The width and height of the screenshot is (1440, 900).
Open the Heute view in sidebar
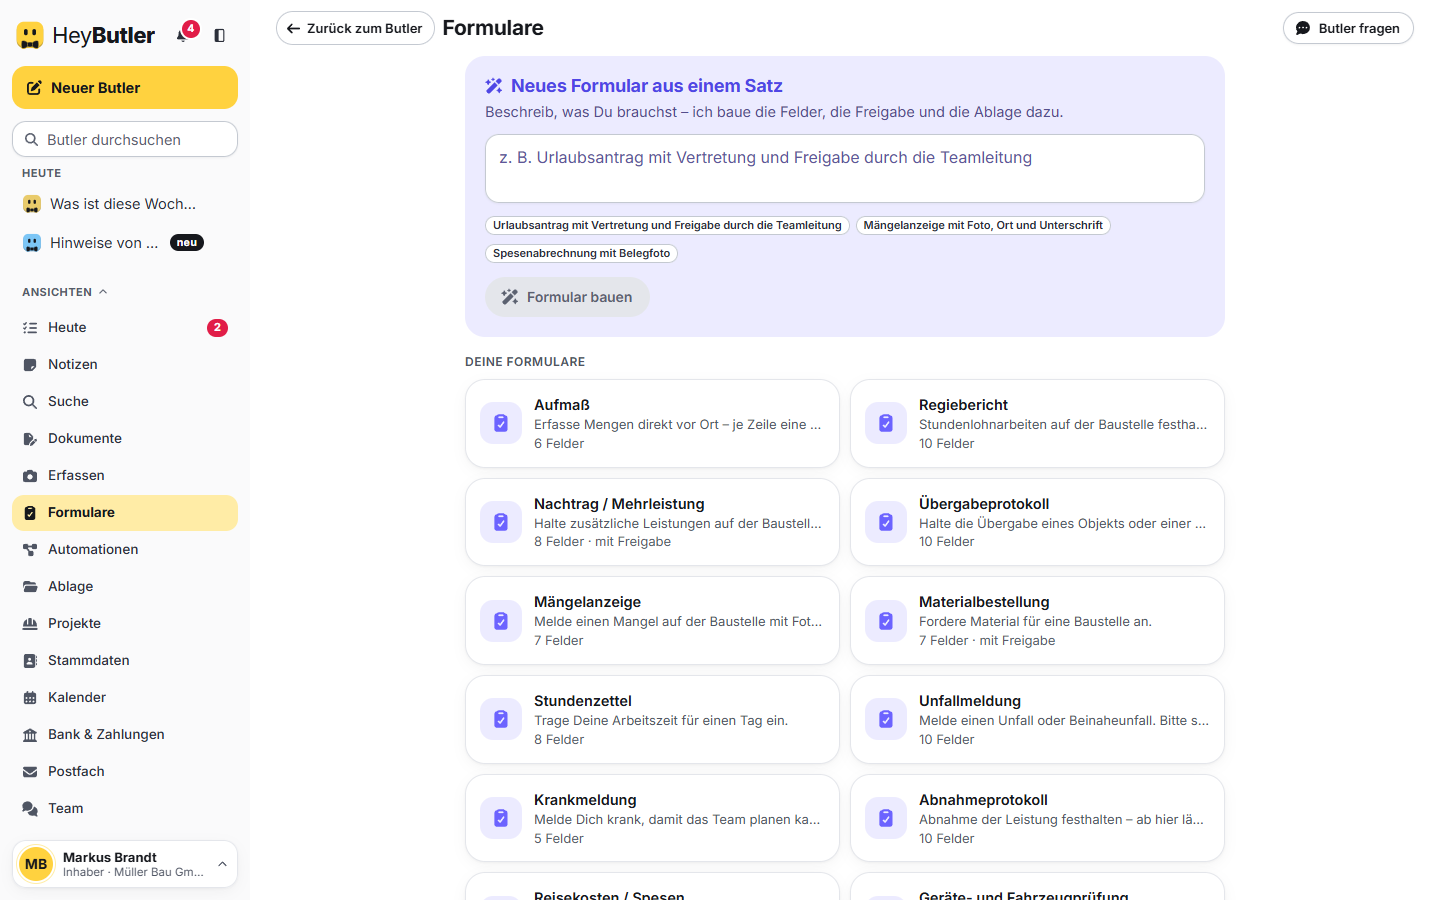point(125,327)
